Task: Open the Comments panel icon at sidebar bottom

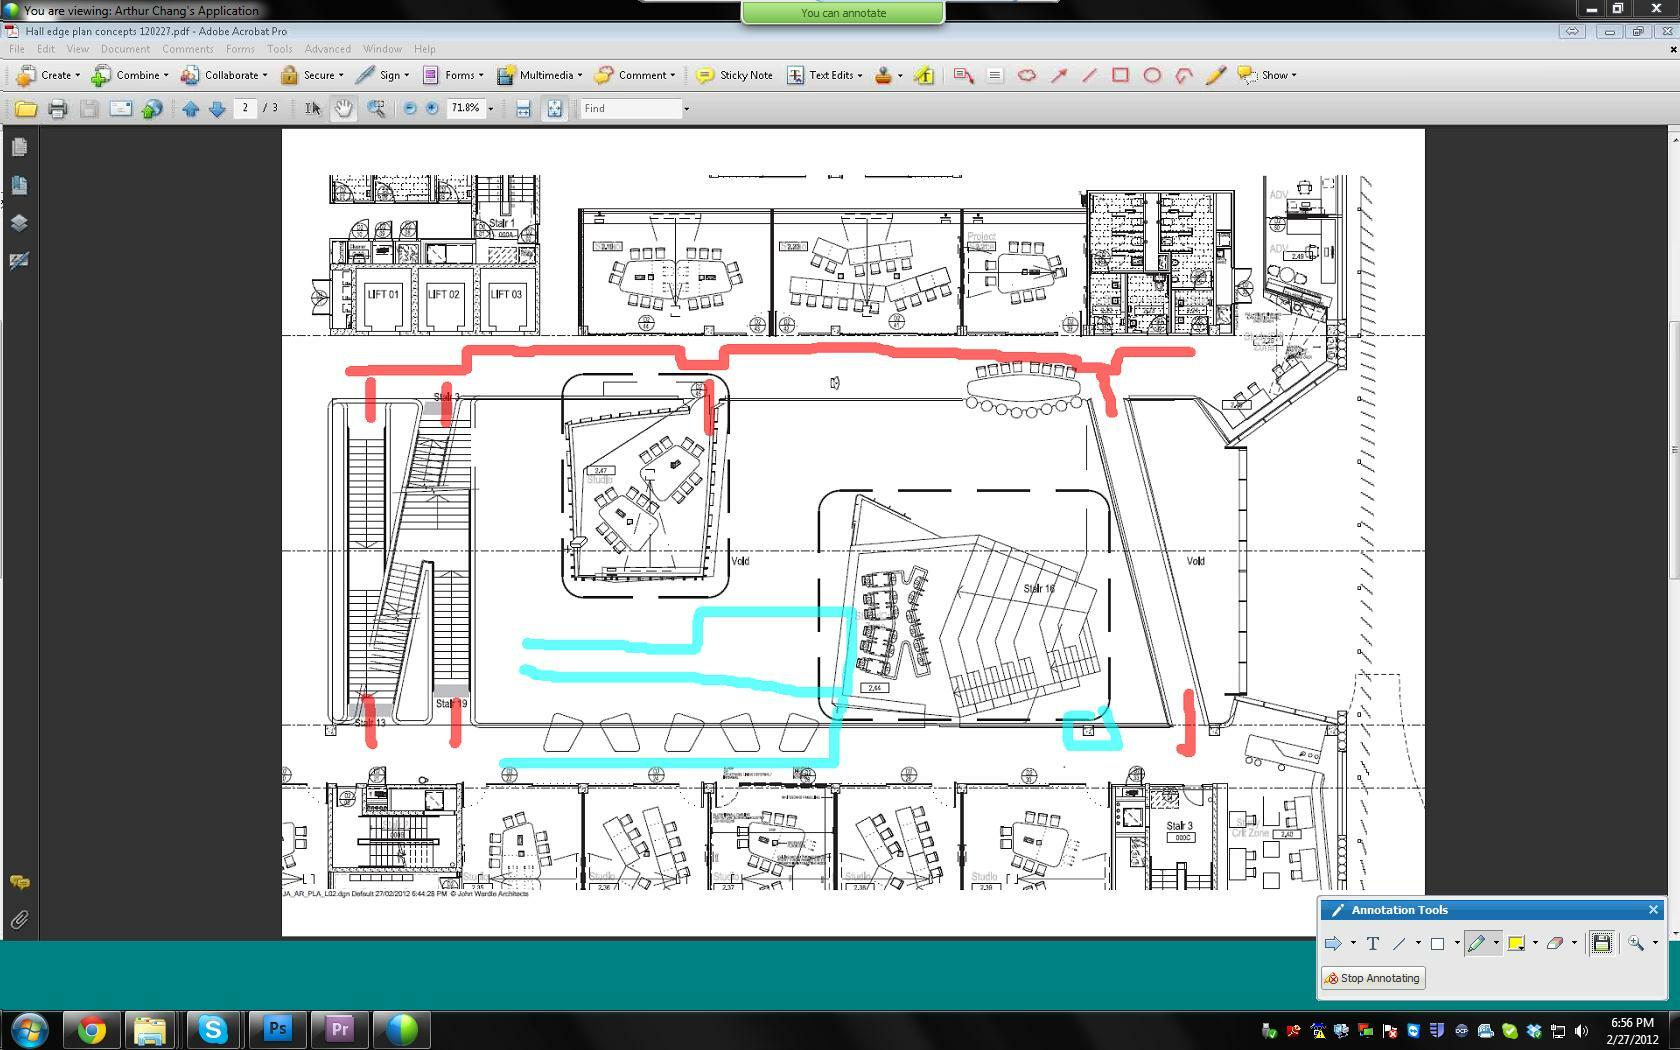Action: tap(19, 882)
